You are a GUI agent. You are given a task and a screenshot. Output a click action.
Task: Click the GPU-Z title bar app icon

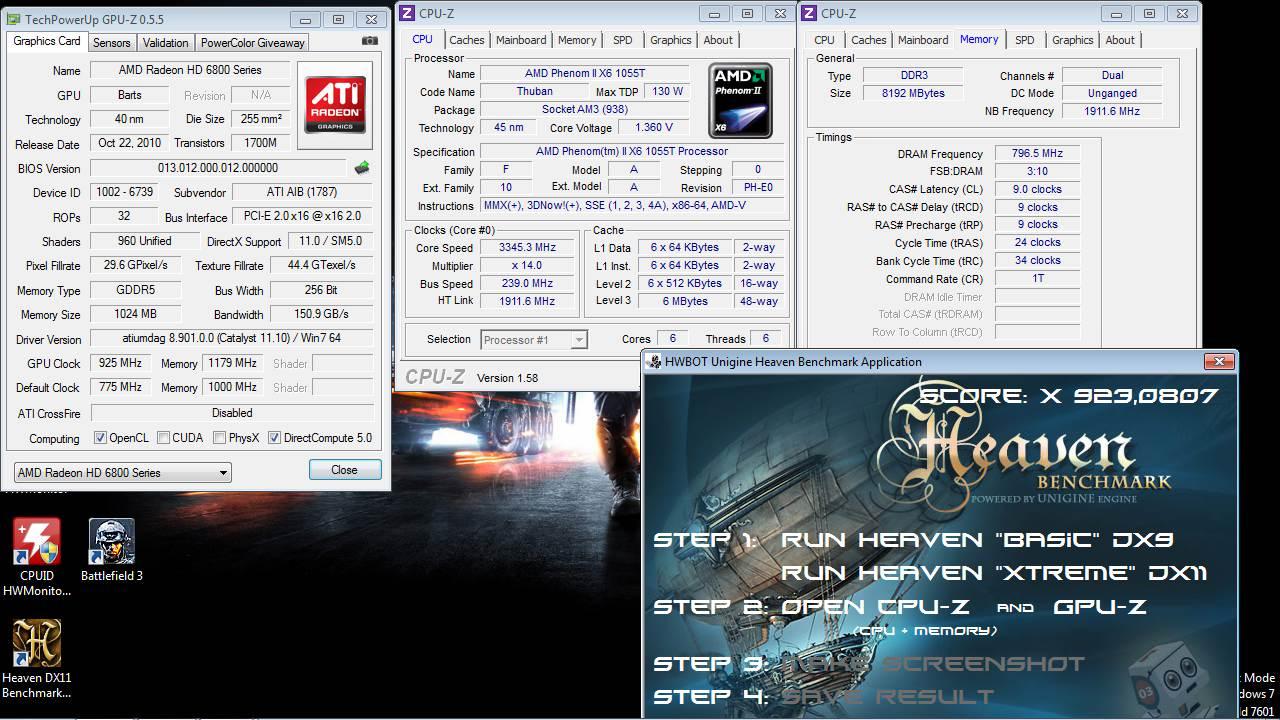(x=13, y=19)
